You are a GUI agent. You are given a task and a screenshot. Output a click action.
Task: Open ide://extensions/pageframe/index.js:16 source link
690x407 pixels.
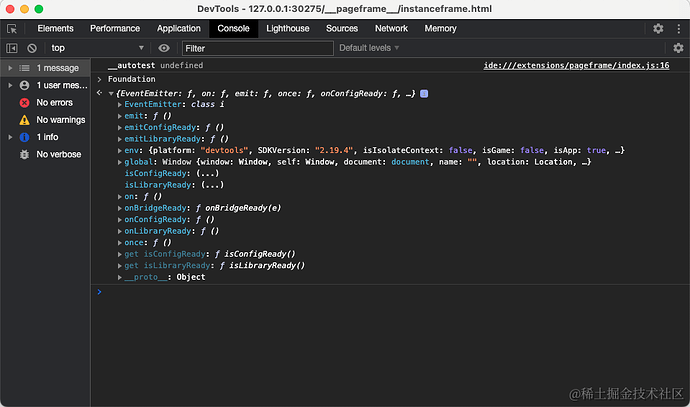(576, 66)
